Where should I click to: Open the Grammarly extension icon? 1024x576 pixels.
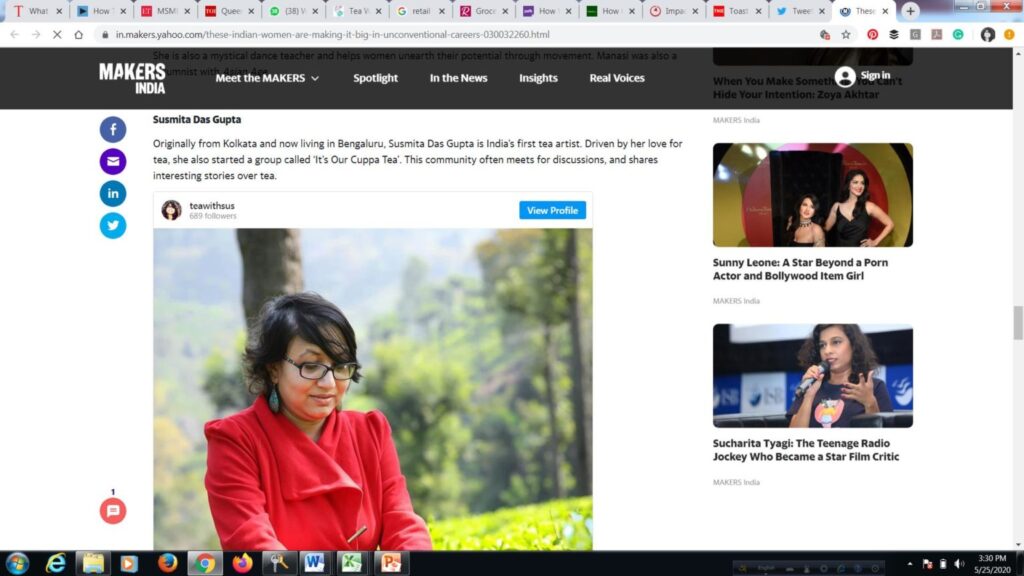(x=958, y=35)
